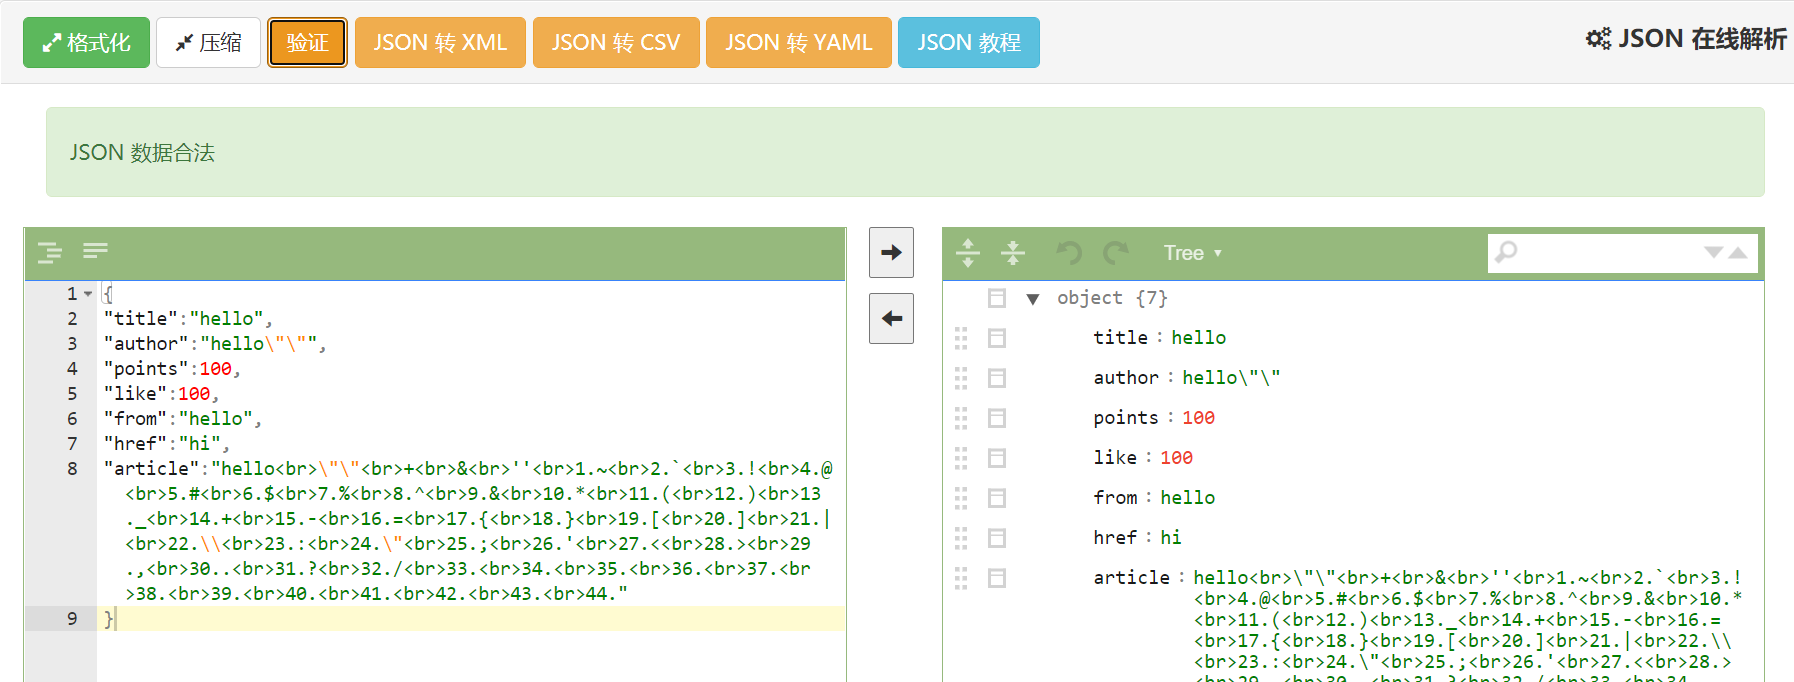
Task: Edit the like value 100 in tree
Action: click(x=1176, y=458)
